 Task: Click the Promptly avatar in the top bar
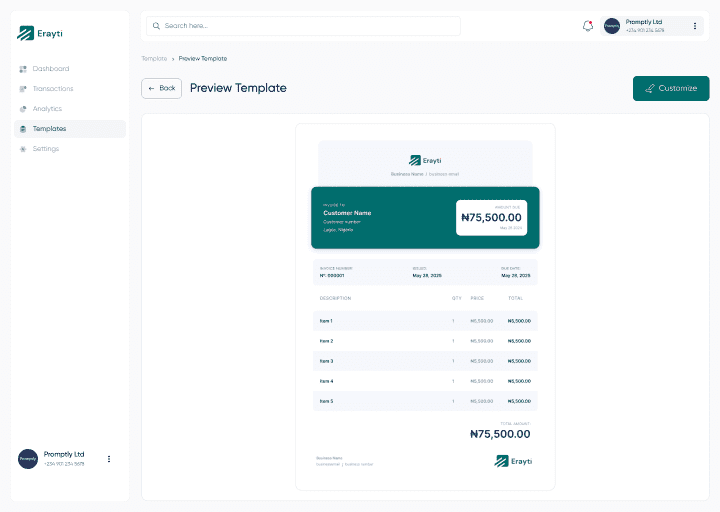612,26
